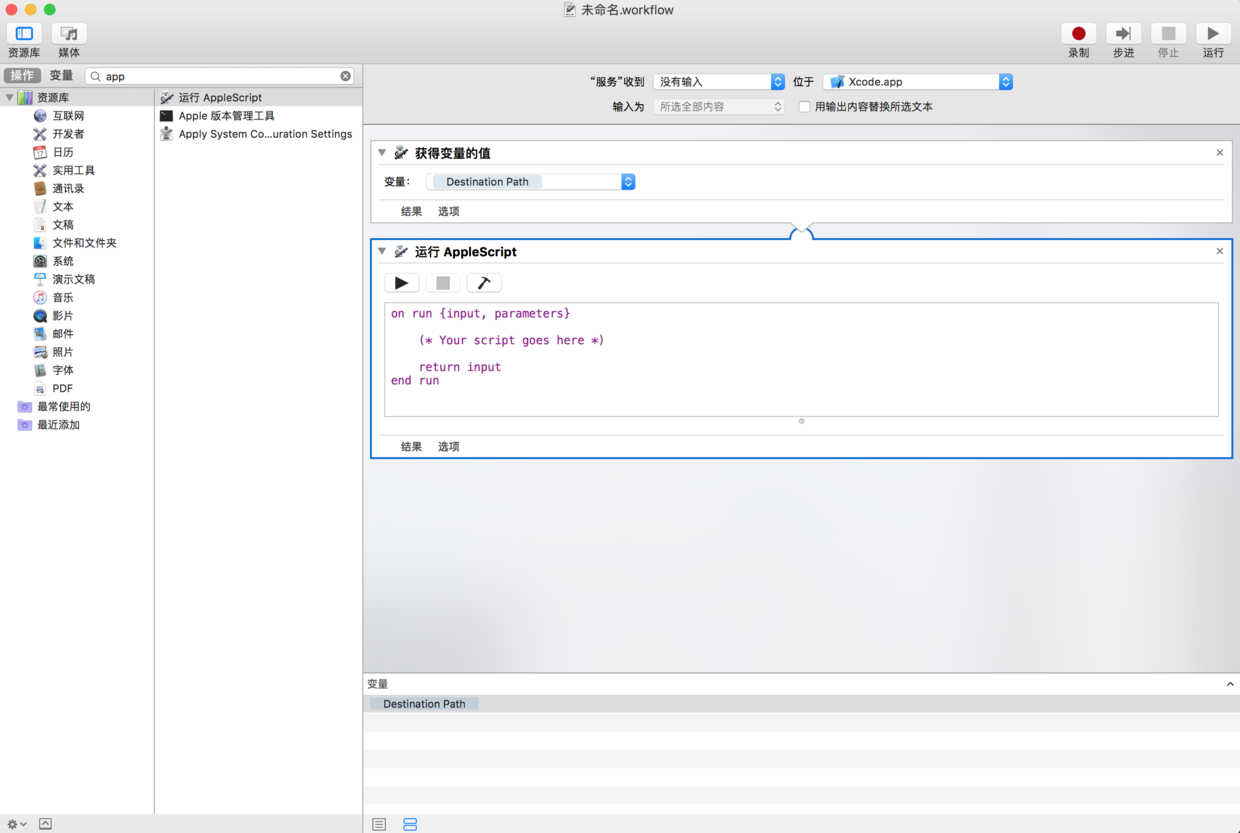1240x833 pixels.
Task: Switch to the 操作 tab
Action: click(x=22, y=76)
